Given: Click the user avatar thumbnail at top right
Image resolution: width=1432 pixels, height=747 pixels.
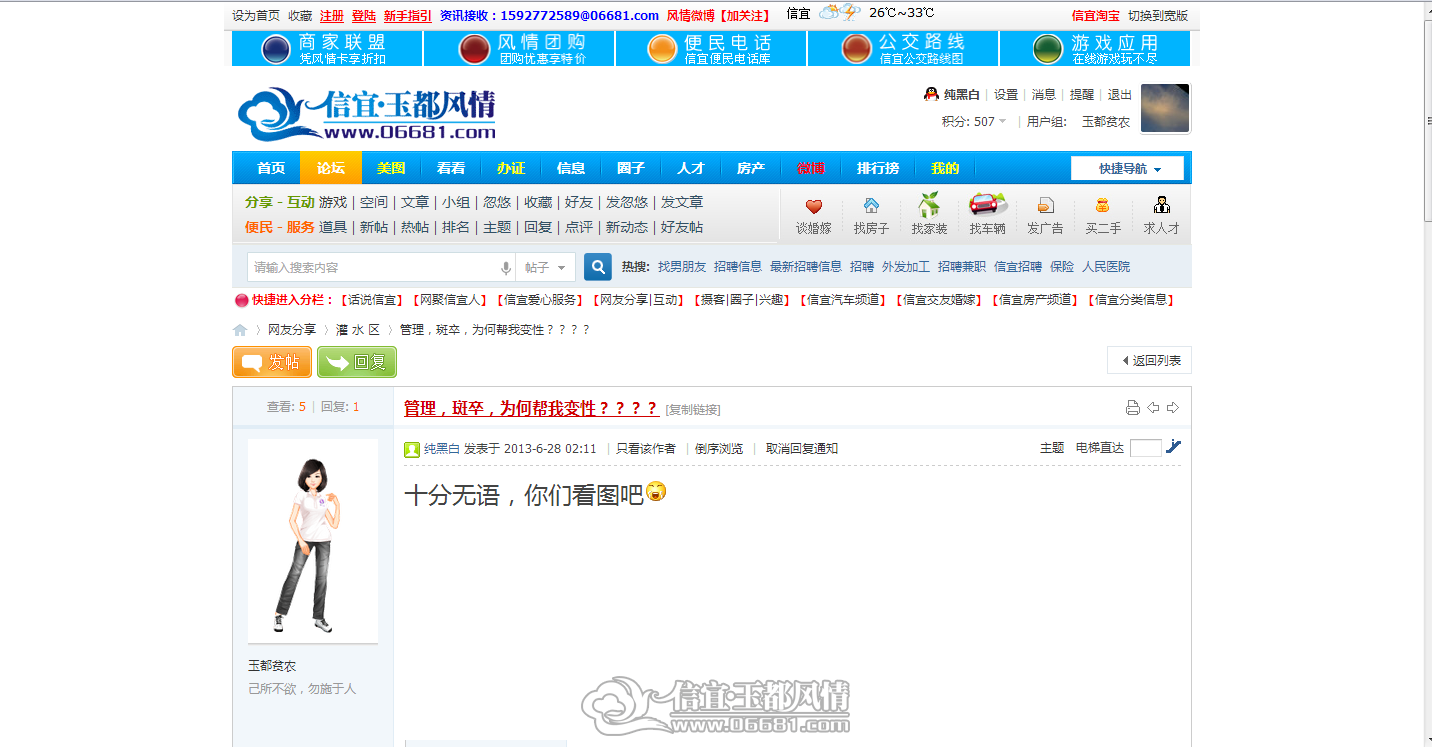Looking at the screenshot, I should tap(1166, 108).
